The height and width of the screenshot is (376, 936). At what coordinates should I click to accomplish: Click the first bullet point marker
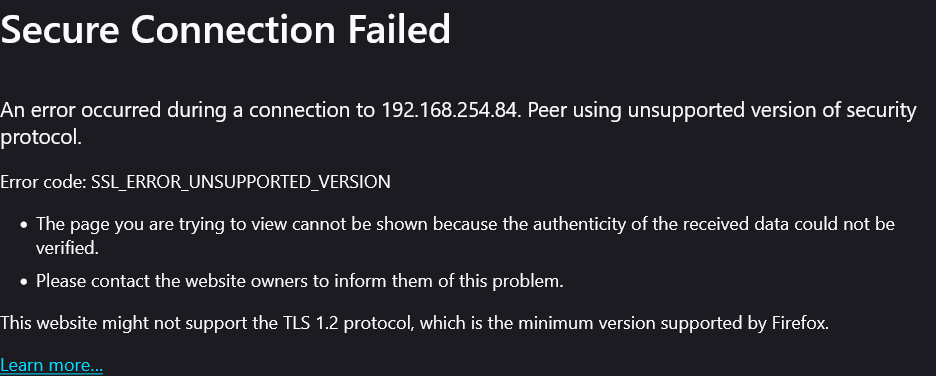[x=24, y=226]
